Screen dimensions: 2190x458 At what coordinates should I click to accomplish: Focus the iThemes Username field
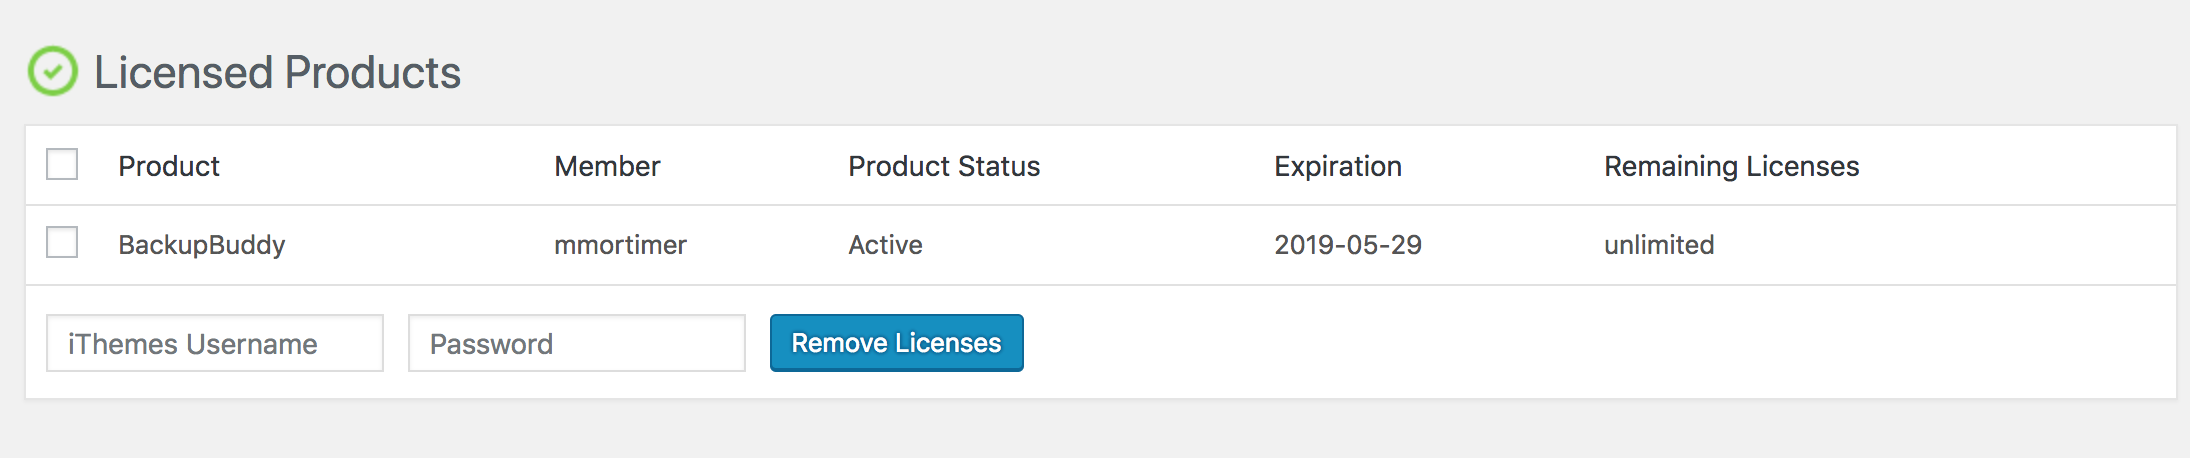215,343
